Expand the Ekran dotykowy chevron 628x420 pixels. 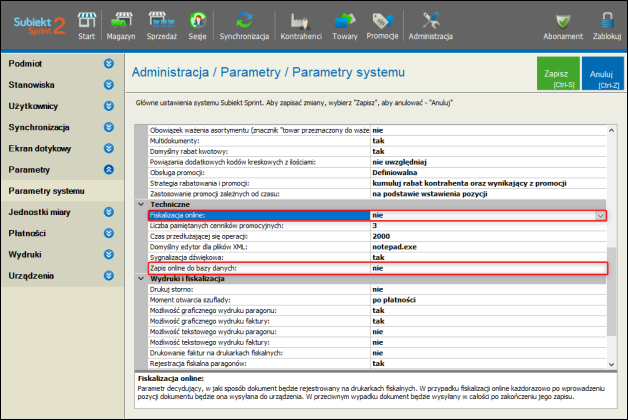(x=109, y=148)
